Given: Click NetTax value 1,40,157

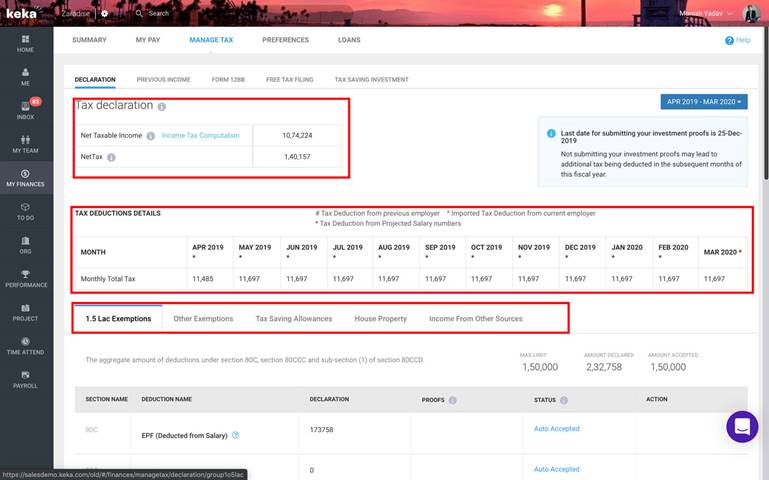Looking at the screenshot, I should 297,157.
